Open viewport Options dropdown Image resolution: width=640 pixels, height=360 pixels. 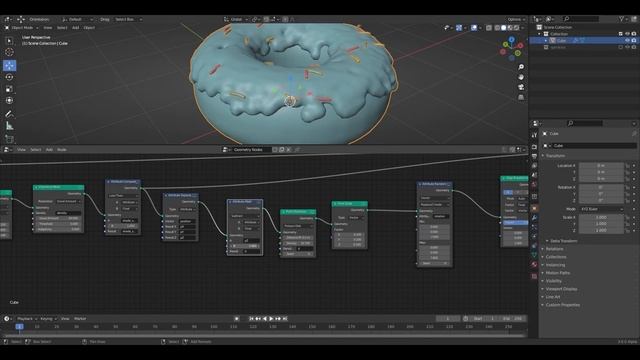coord(516,19)
